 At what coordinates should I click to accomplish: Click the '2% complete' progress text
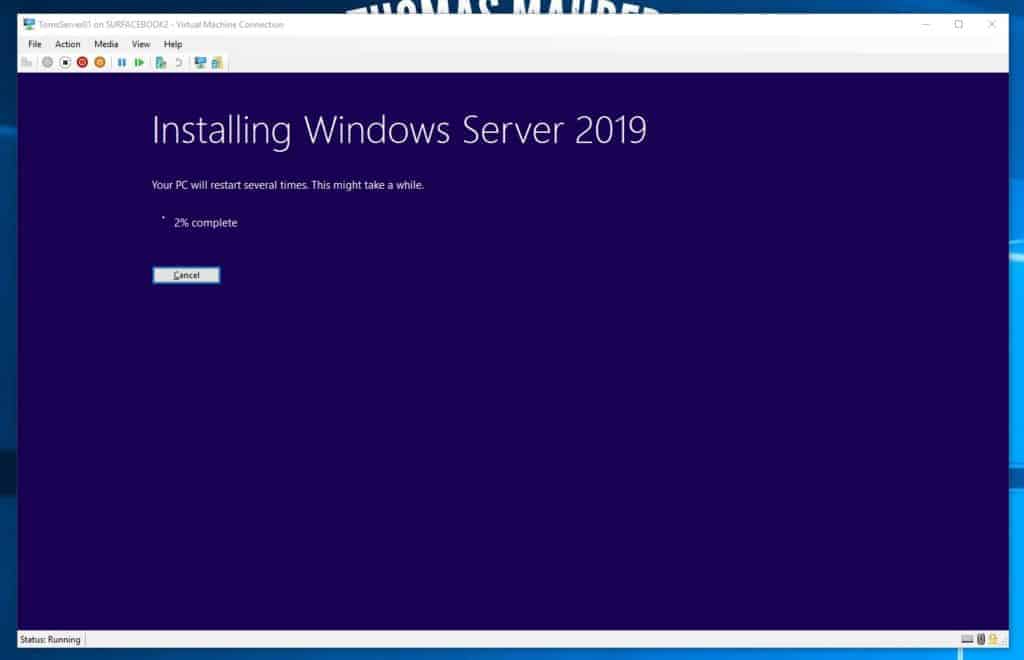click(x=206, y=223)
